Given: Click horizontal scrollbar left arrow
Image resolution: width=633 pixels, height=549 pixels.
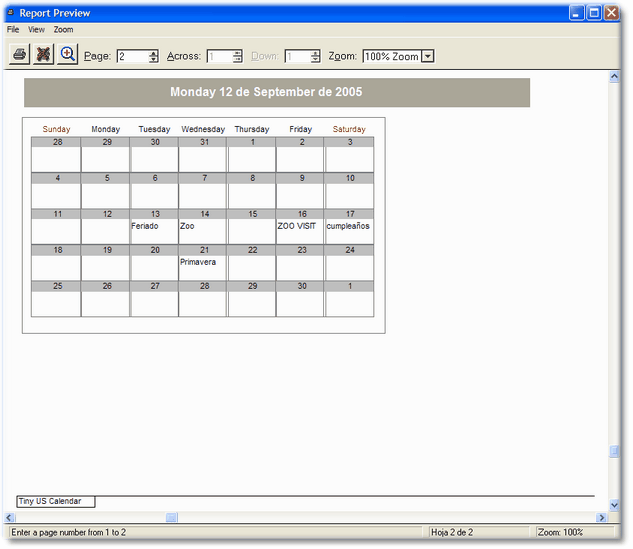Looking at the screenshot, I should [10, 518].
